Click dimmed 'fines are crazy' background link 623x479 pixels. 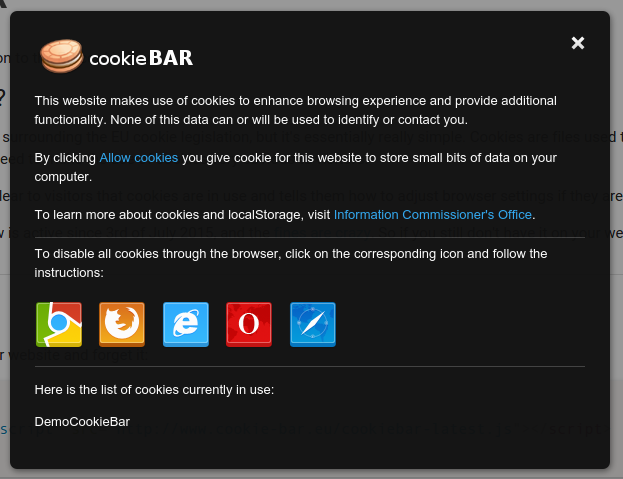(x=324, y=232)
